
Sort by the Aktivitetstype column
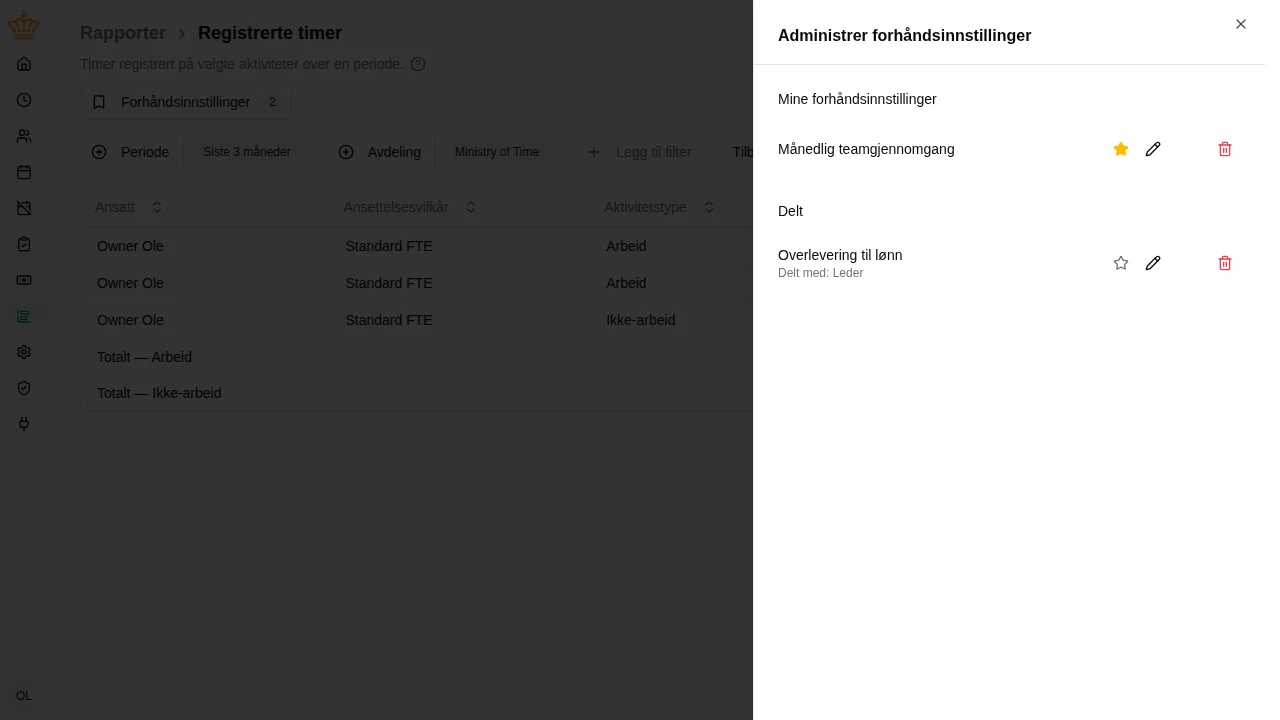pyautogui.click(x=660, y=207)
